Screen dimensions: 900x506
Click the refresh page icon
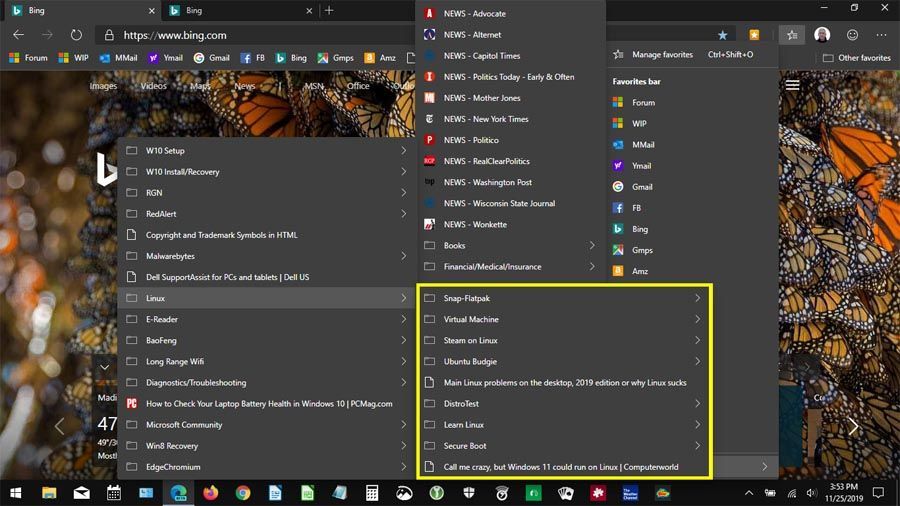(x=76, y=35)
